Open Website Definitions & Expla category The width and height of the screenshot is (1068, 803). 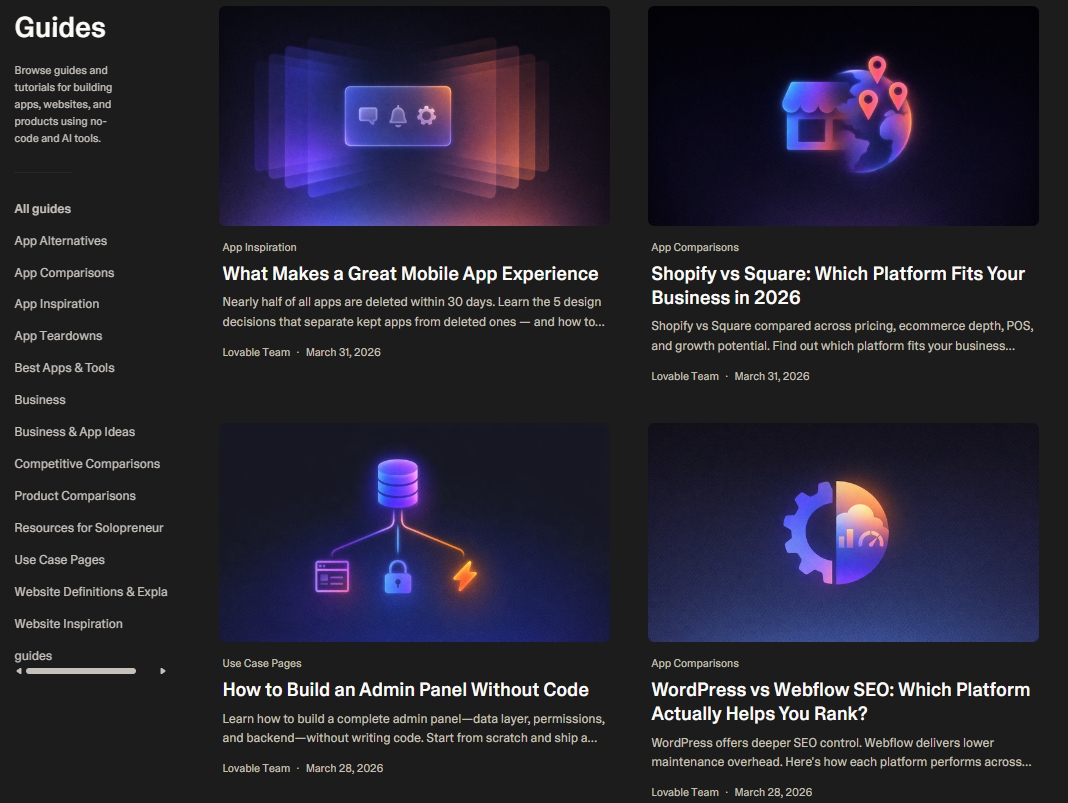pyautogui.click(x=91, y=593)
